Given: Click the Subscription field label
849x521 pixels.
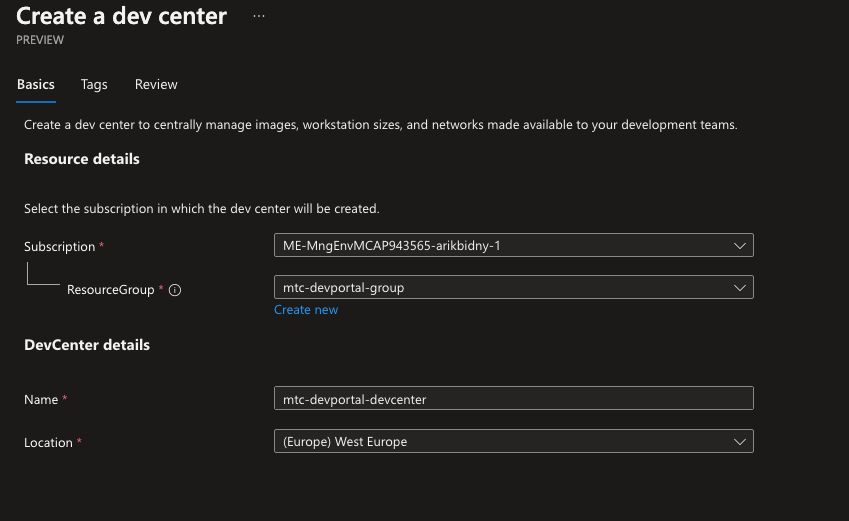Looking at the screenshot, I should tap(59, 247).
